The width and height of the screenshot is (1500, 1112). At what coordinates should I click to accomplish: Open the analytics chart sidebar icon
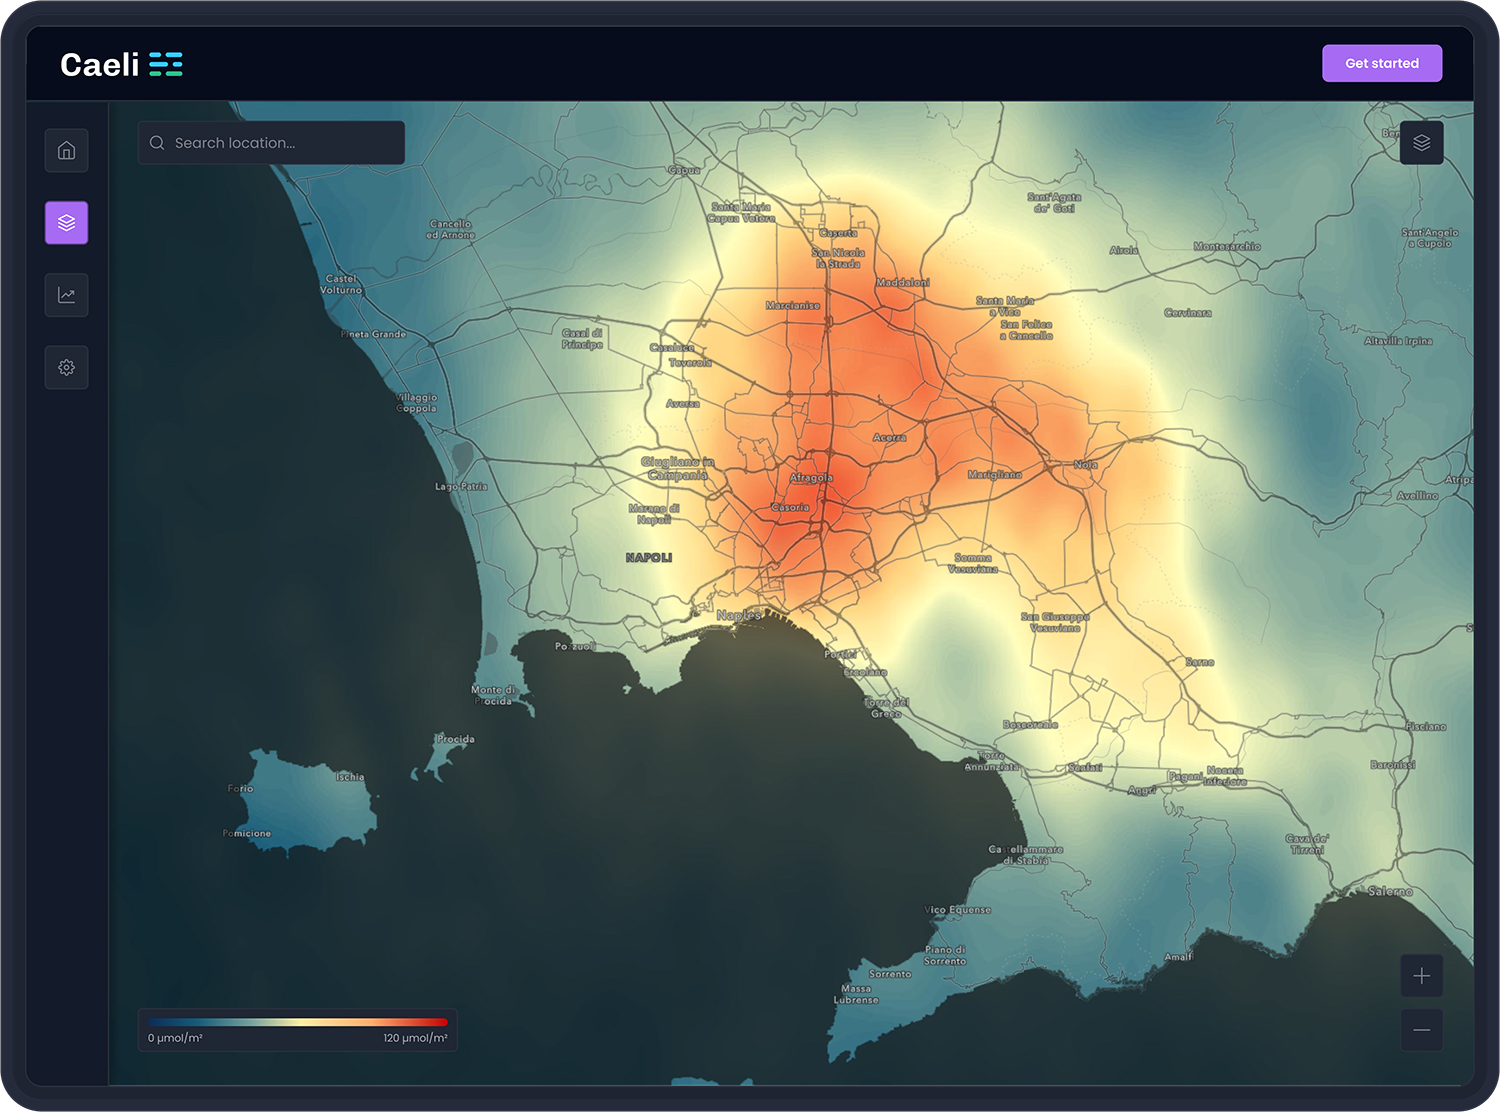click(66, 295)
